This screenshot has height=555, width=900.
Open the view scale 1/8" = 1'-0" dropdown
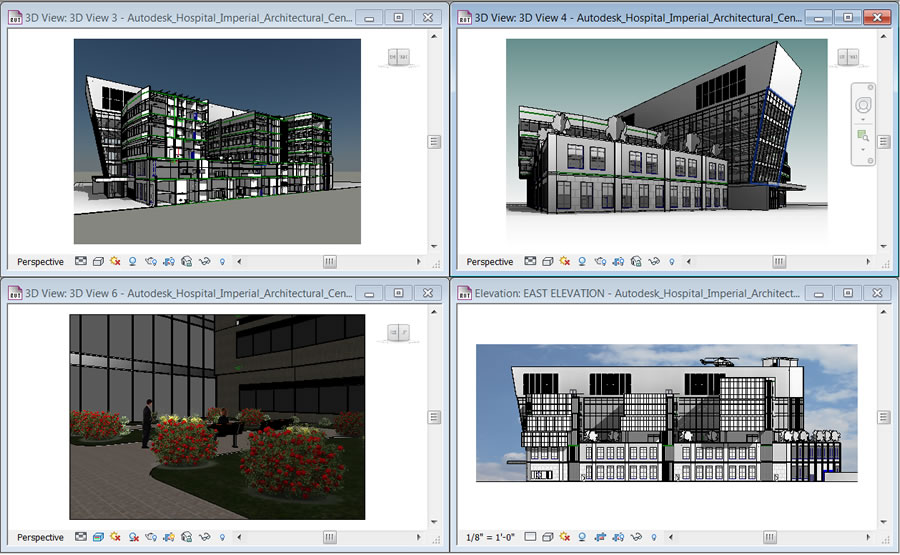coord(490,537)
